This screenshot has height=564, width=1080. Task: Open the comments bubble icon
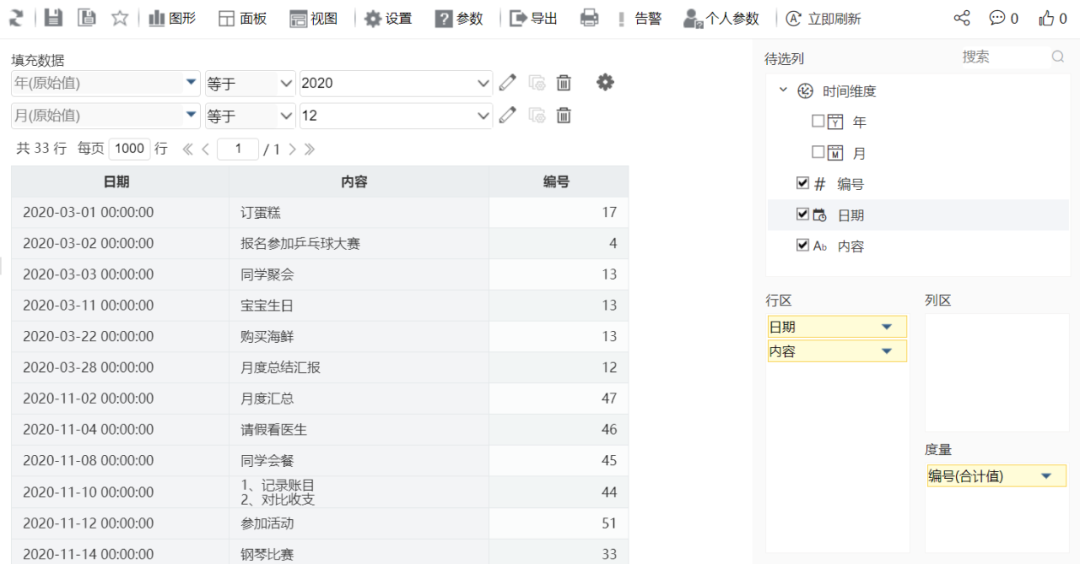[x=997, y=18]
